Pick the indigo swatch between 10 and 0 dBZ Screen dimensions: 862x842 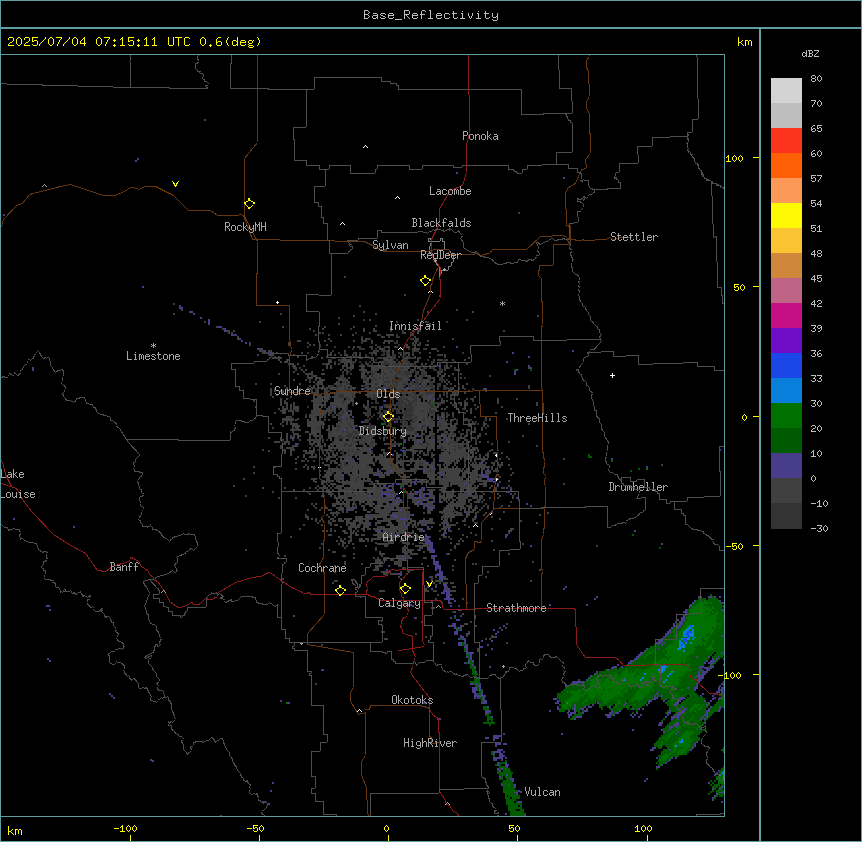786,466
